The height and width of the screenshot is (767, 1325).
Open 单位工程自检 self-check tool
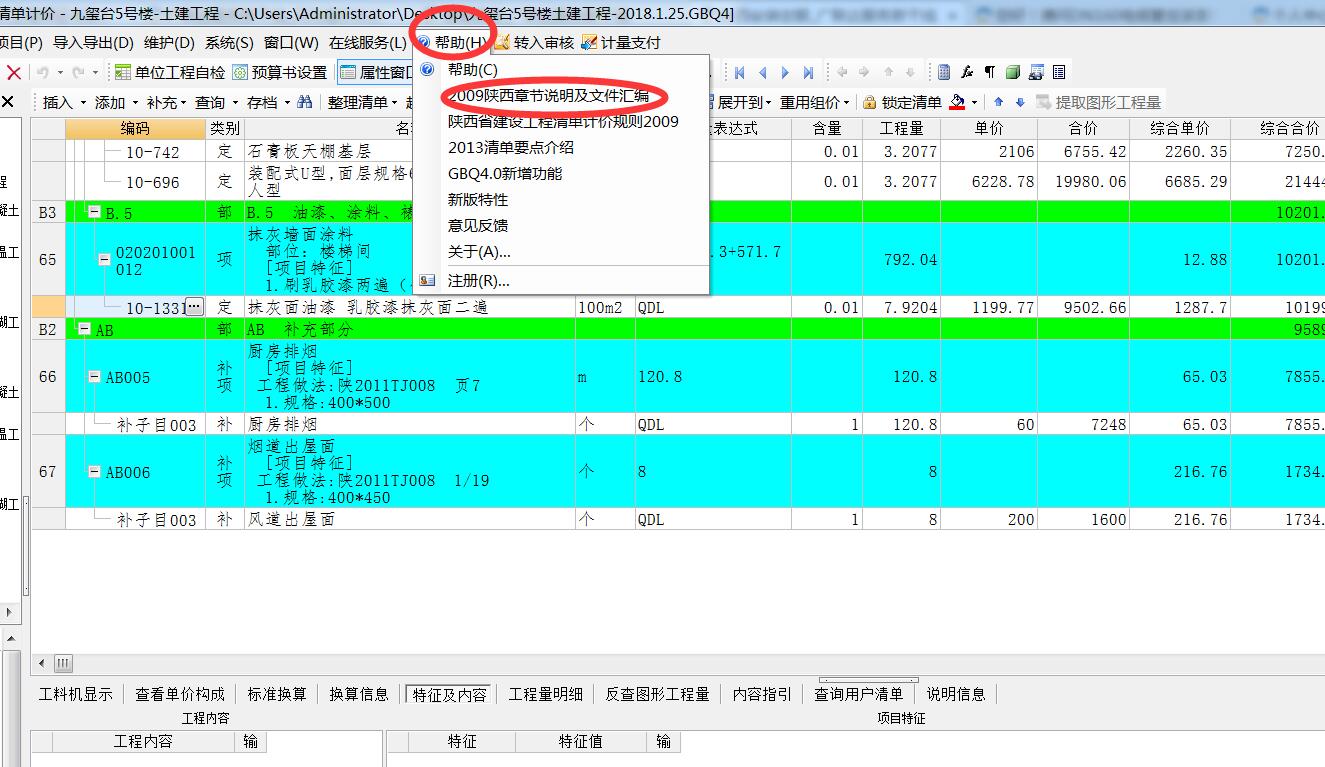pos(170,72)
